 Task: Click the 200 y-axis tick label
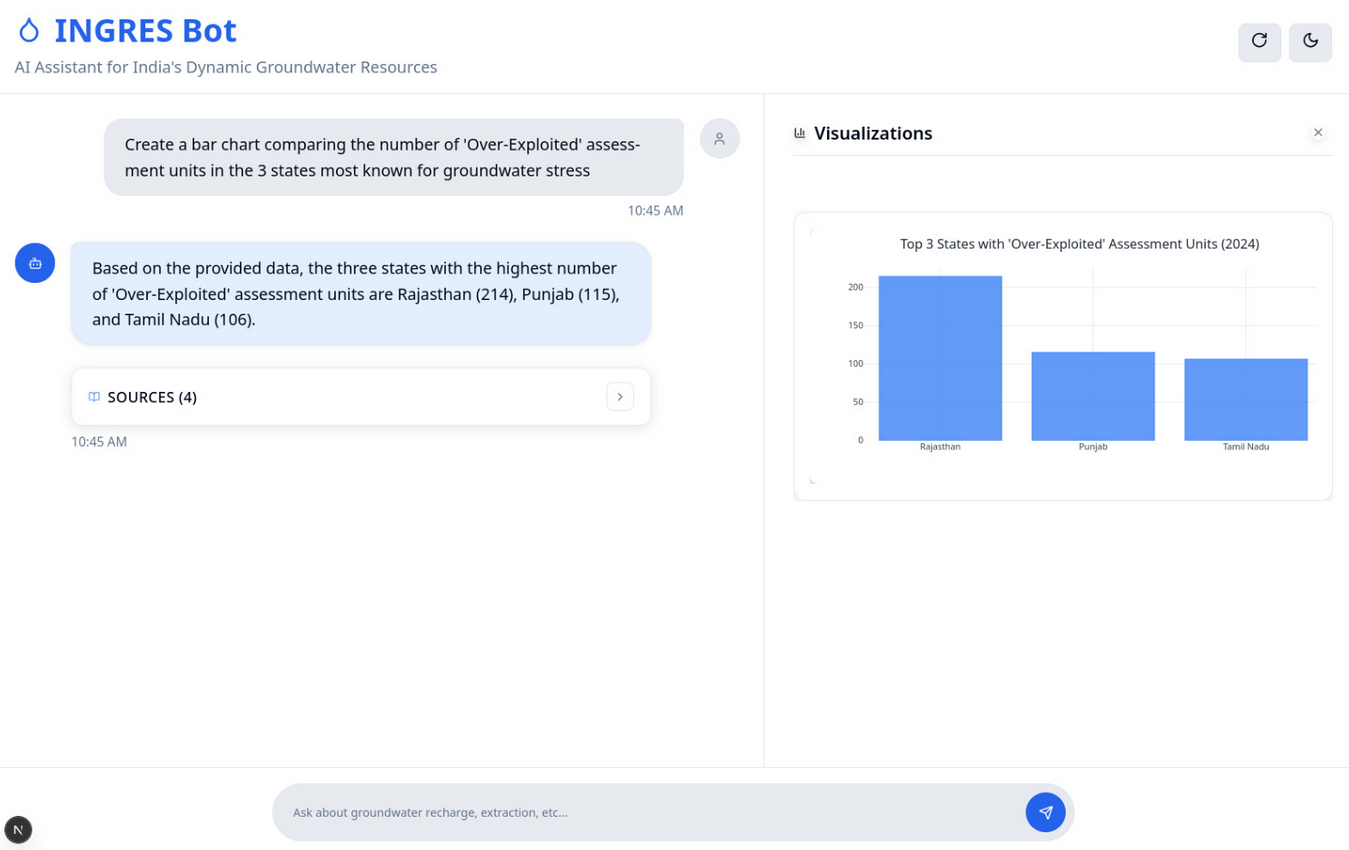coord(855,287)
